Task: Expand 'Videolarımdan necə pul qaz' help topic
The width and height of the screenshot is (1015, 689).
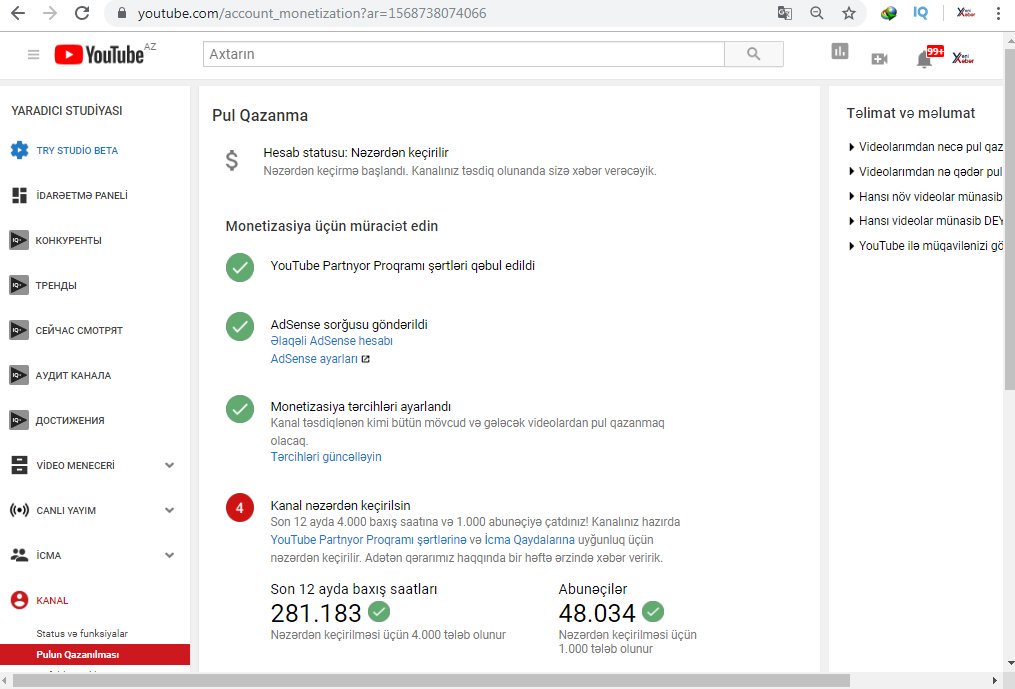Action: 926,147
